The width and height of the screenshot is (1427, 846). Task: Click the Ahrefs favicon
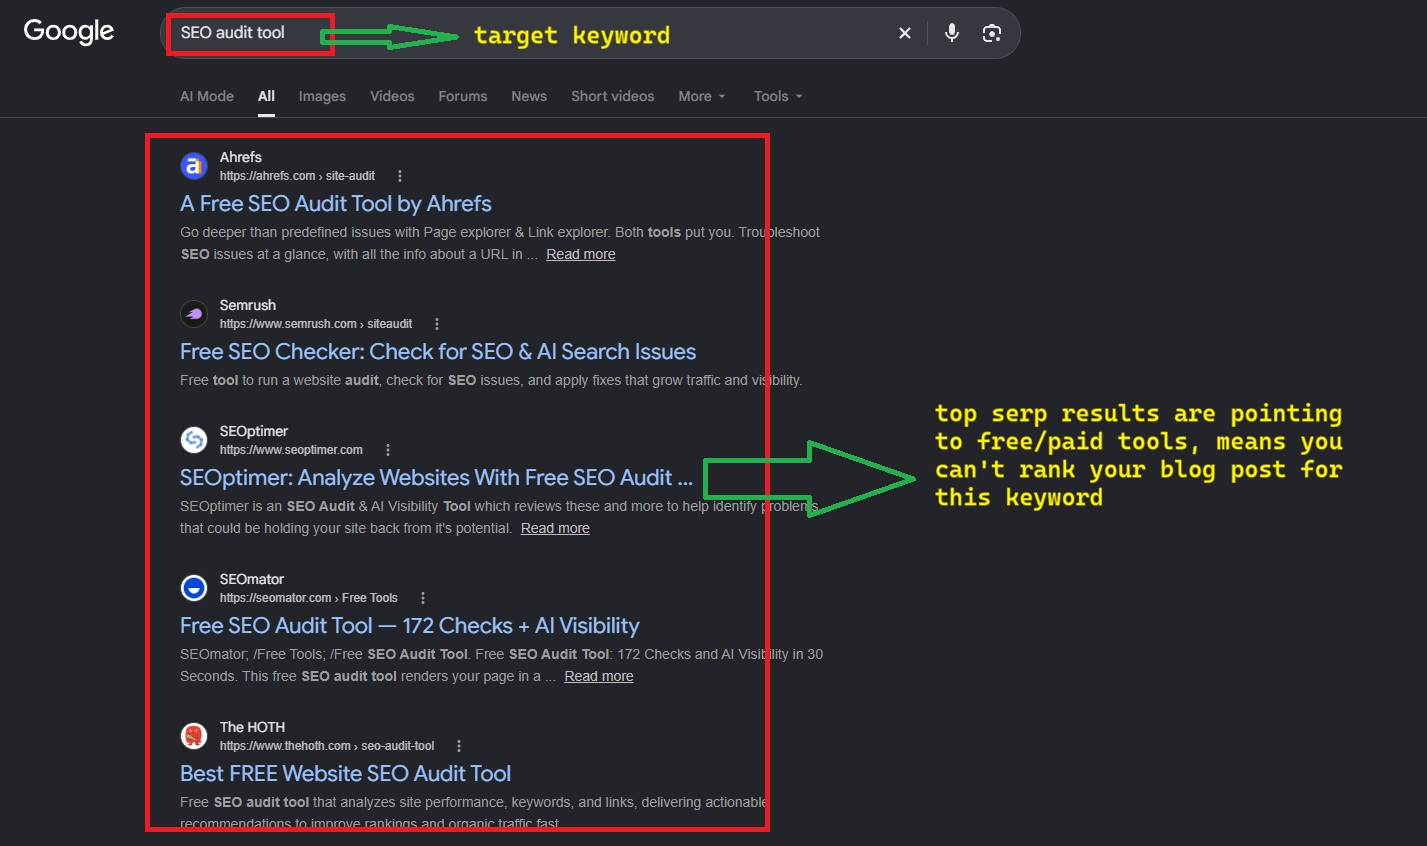193,166
